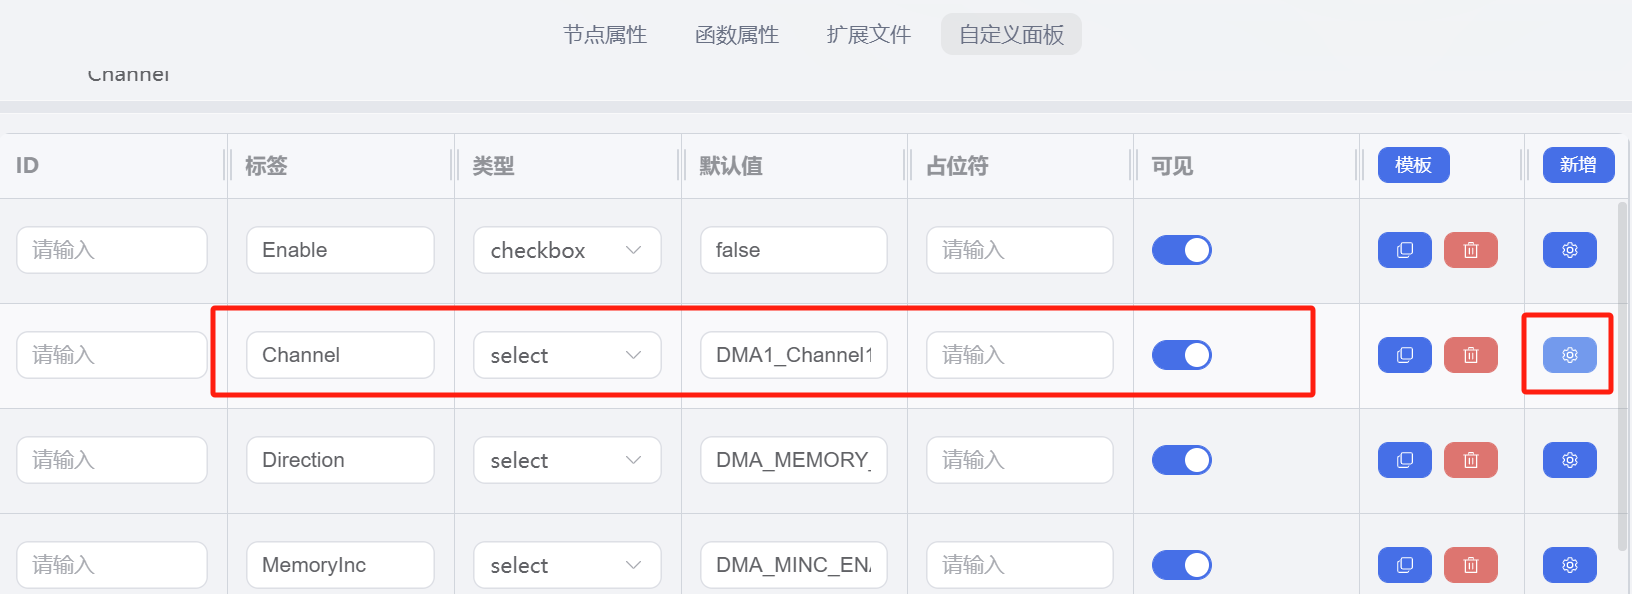
Task: Open settings gear for the Channel row
Action: click(x=1569, y=355)
